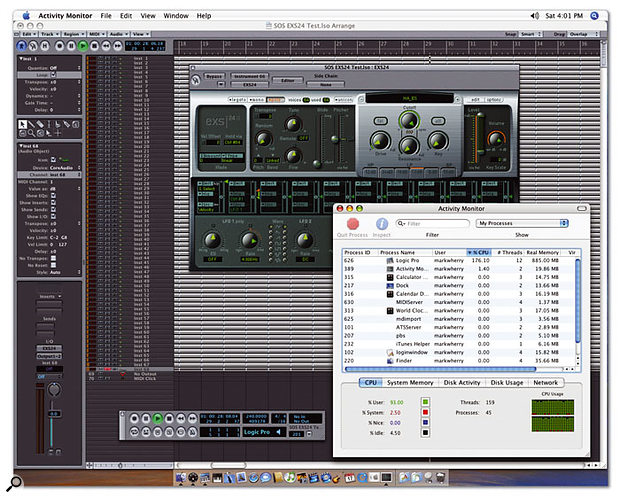Click the Metronome button in floating Transport
620x498 pixels.
pos(192,432)
